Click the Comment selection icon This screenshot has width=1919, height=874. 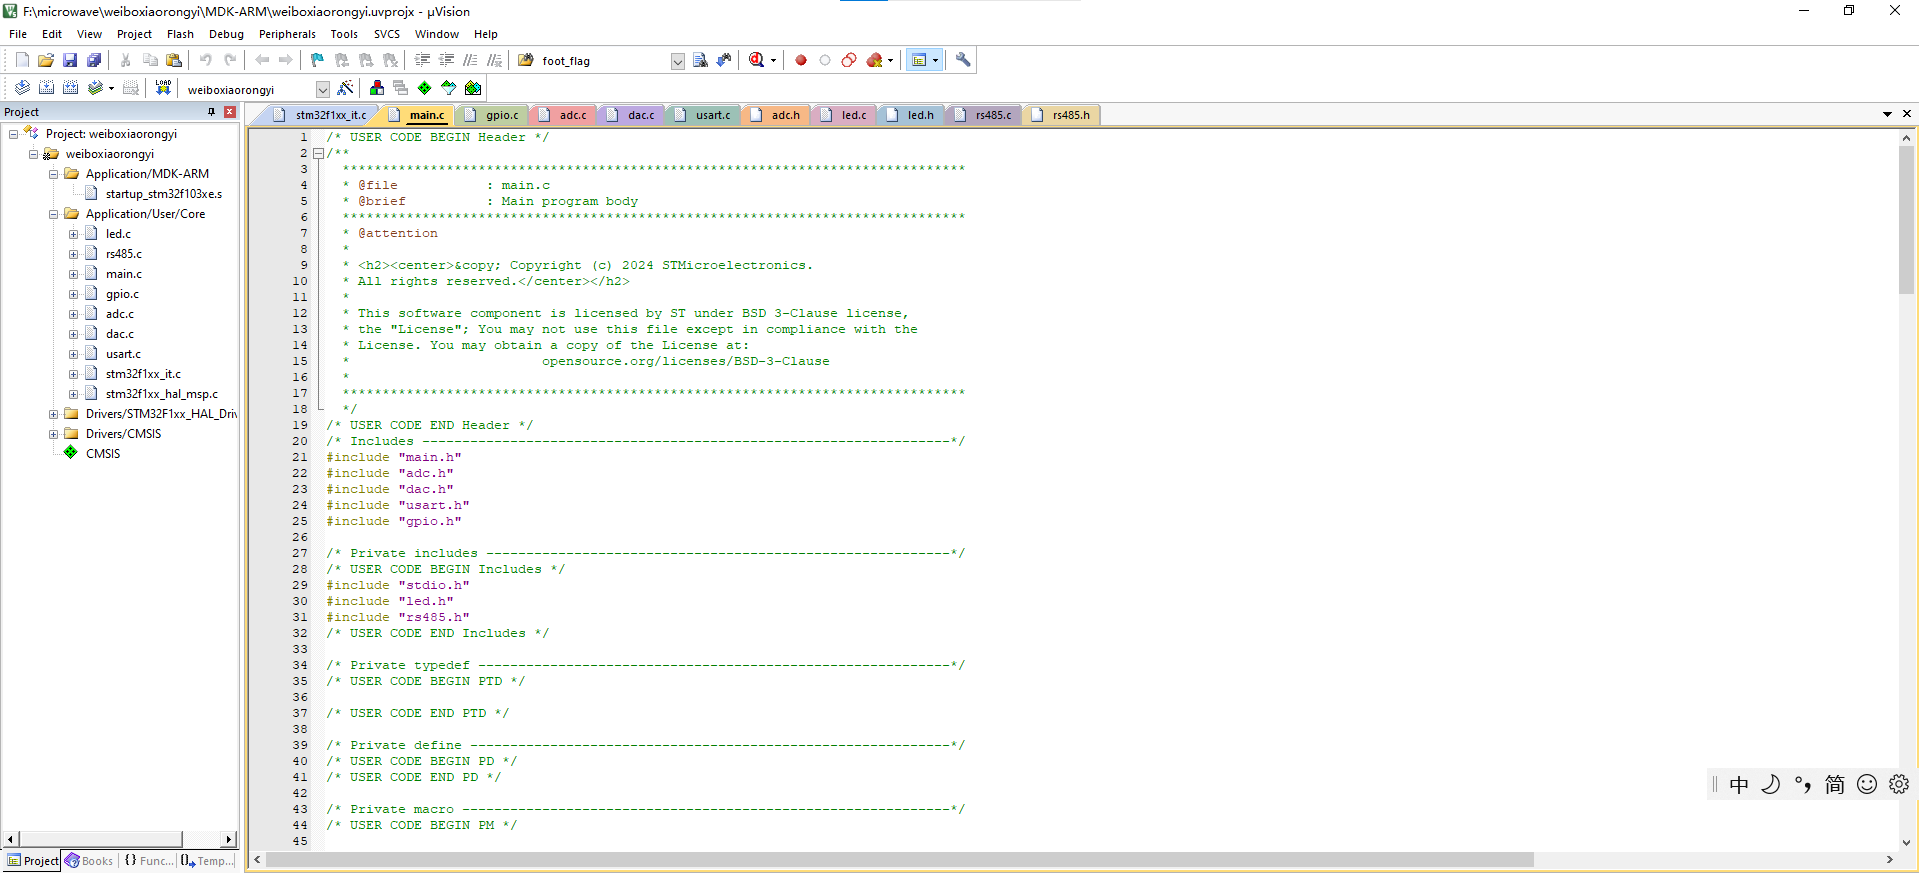[x=470, y=60]
